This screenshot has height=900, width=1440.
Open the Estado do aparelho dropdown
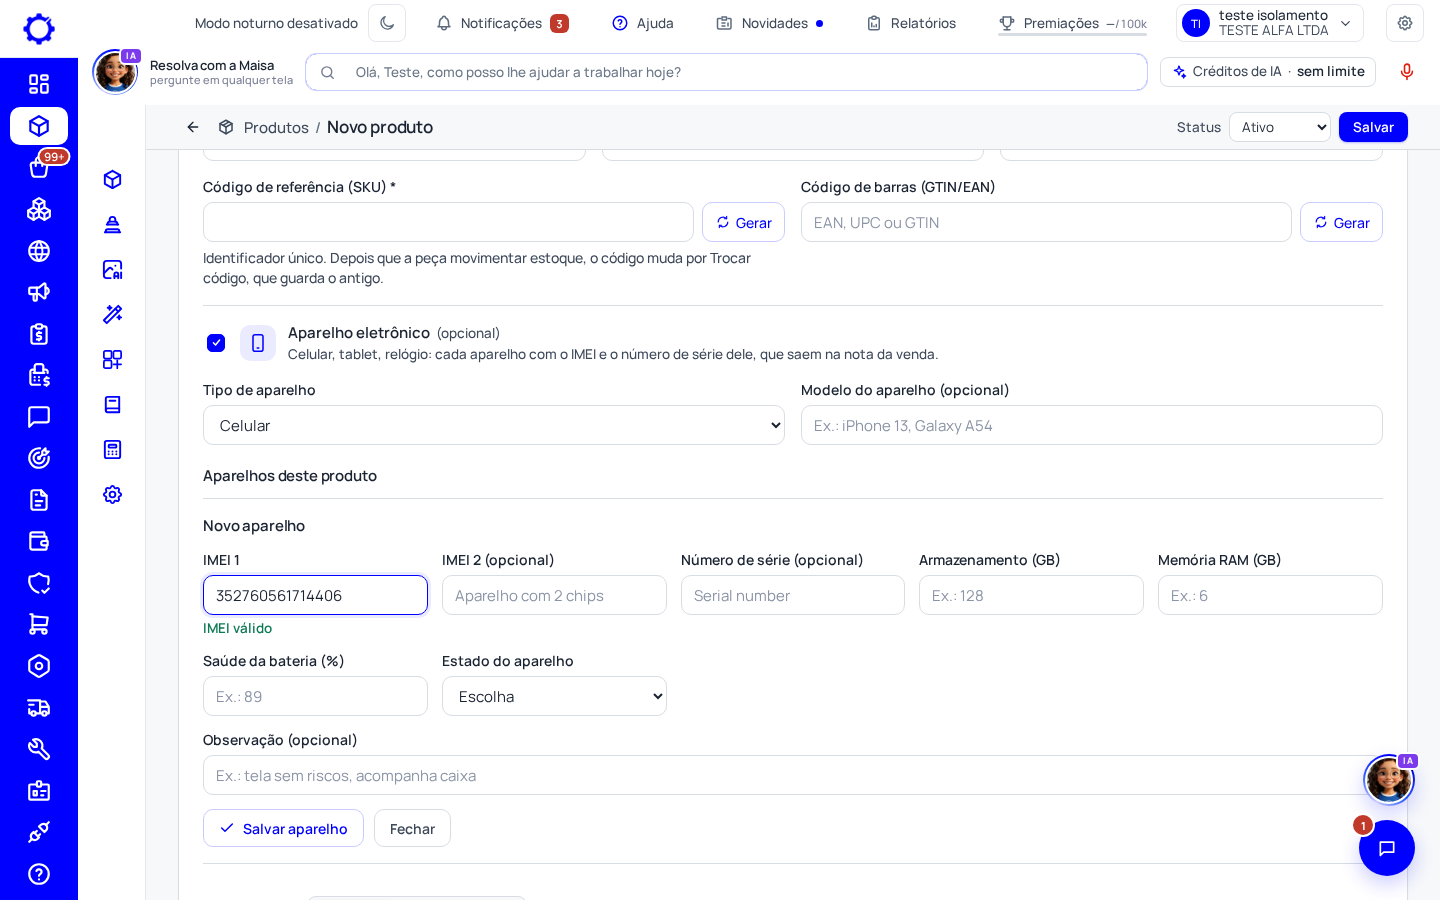click(x=554, y=696)
